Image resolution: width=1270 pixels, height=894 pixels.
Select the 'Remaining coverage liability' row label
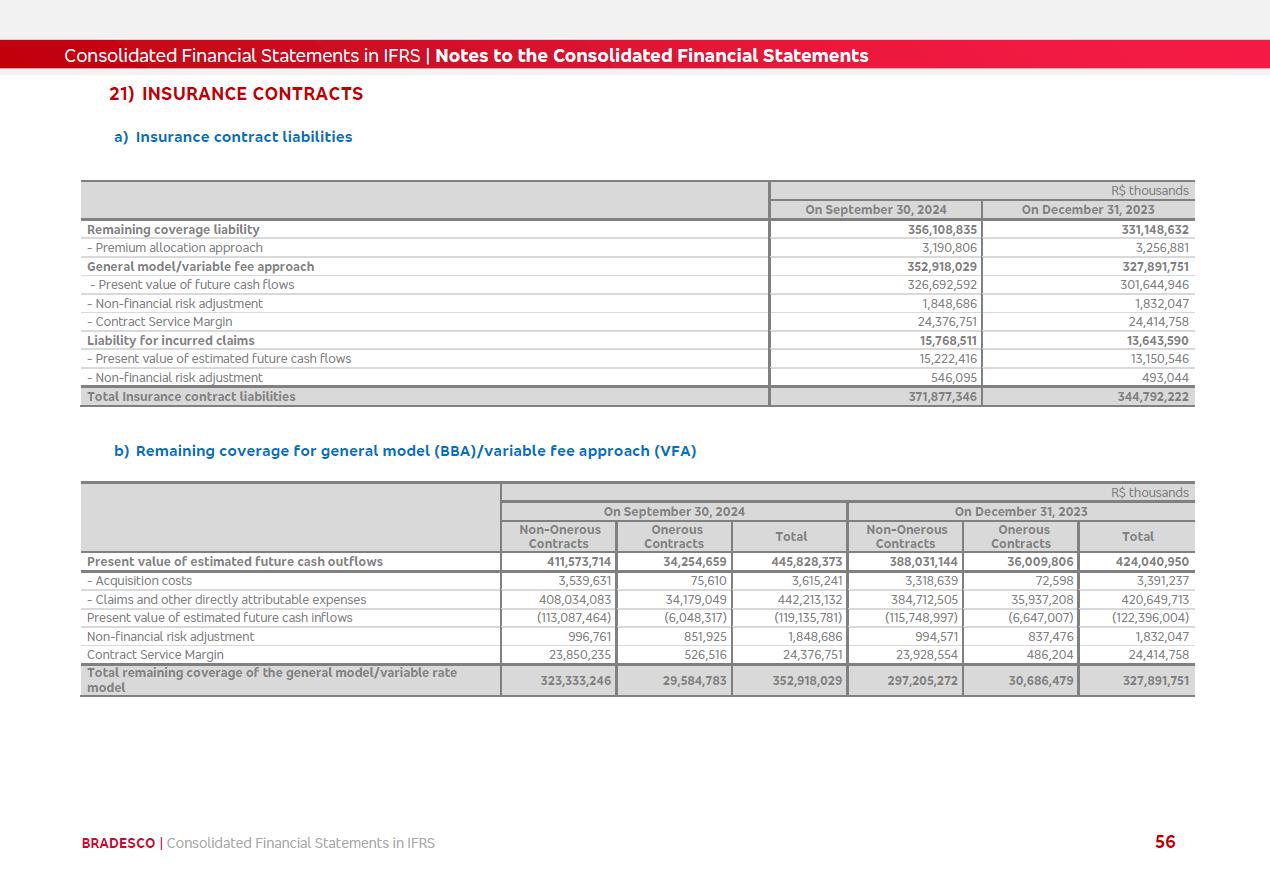click(173, 230)
